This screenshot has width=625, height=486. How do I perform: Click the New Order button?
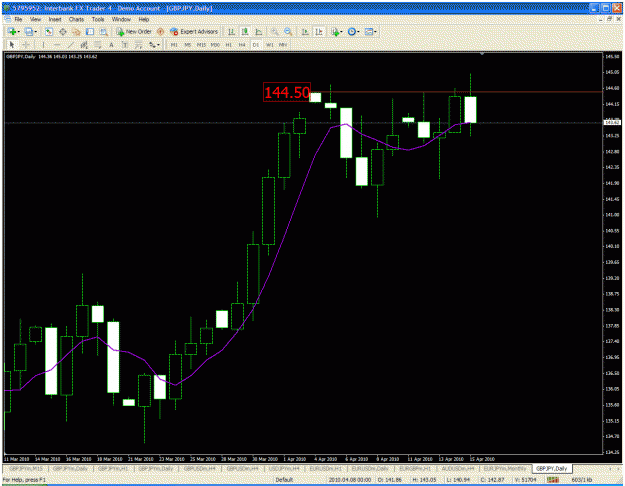click(134, 32)
